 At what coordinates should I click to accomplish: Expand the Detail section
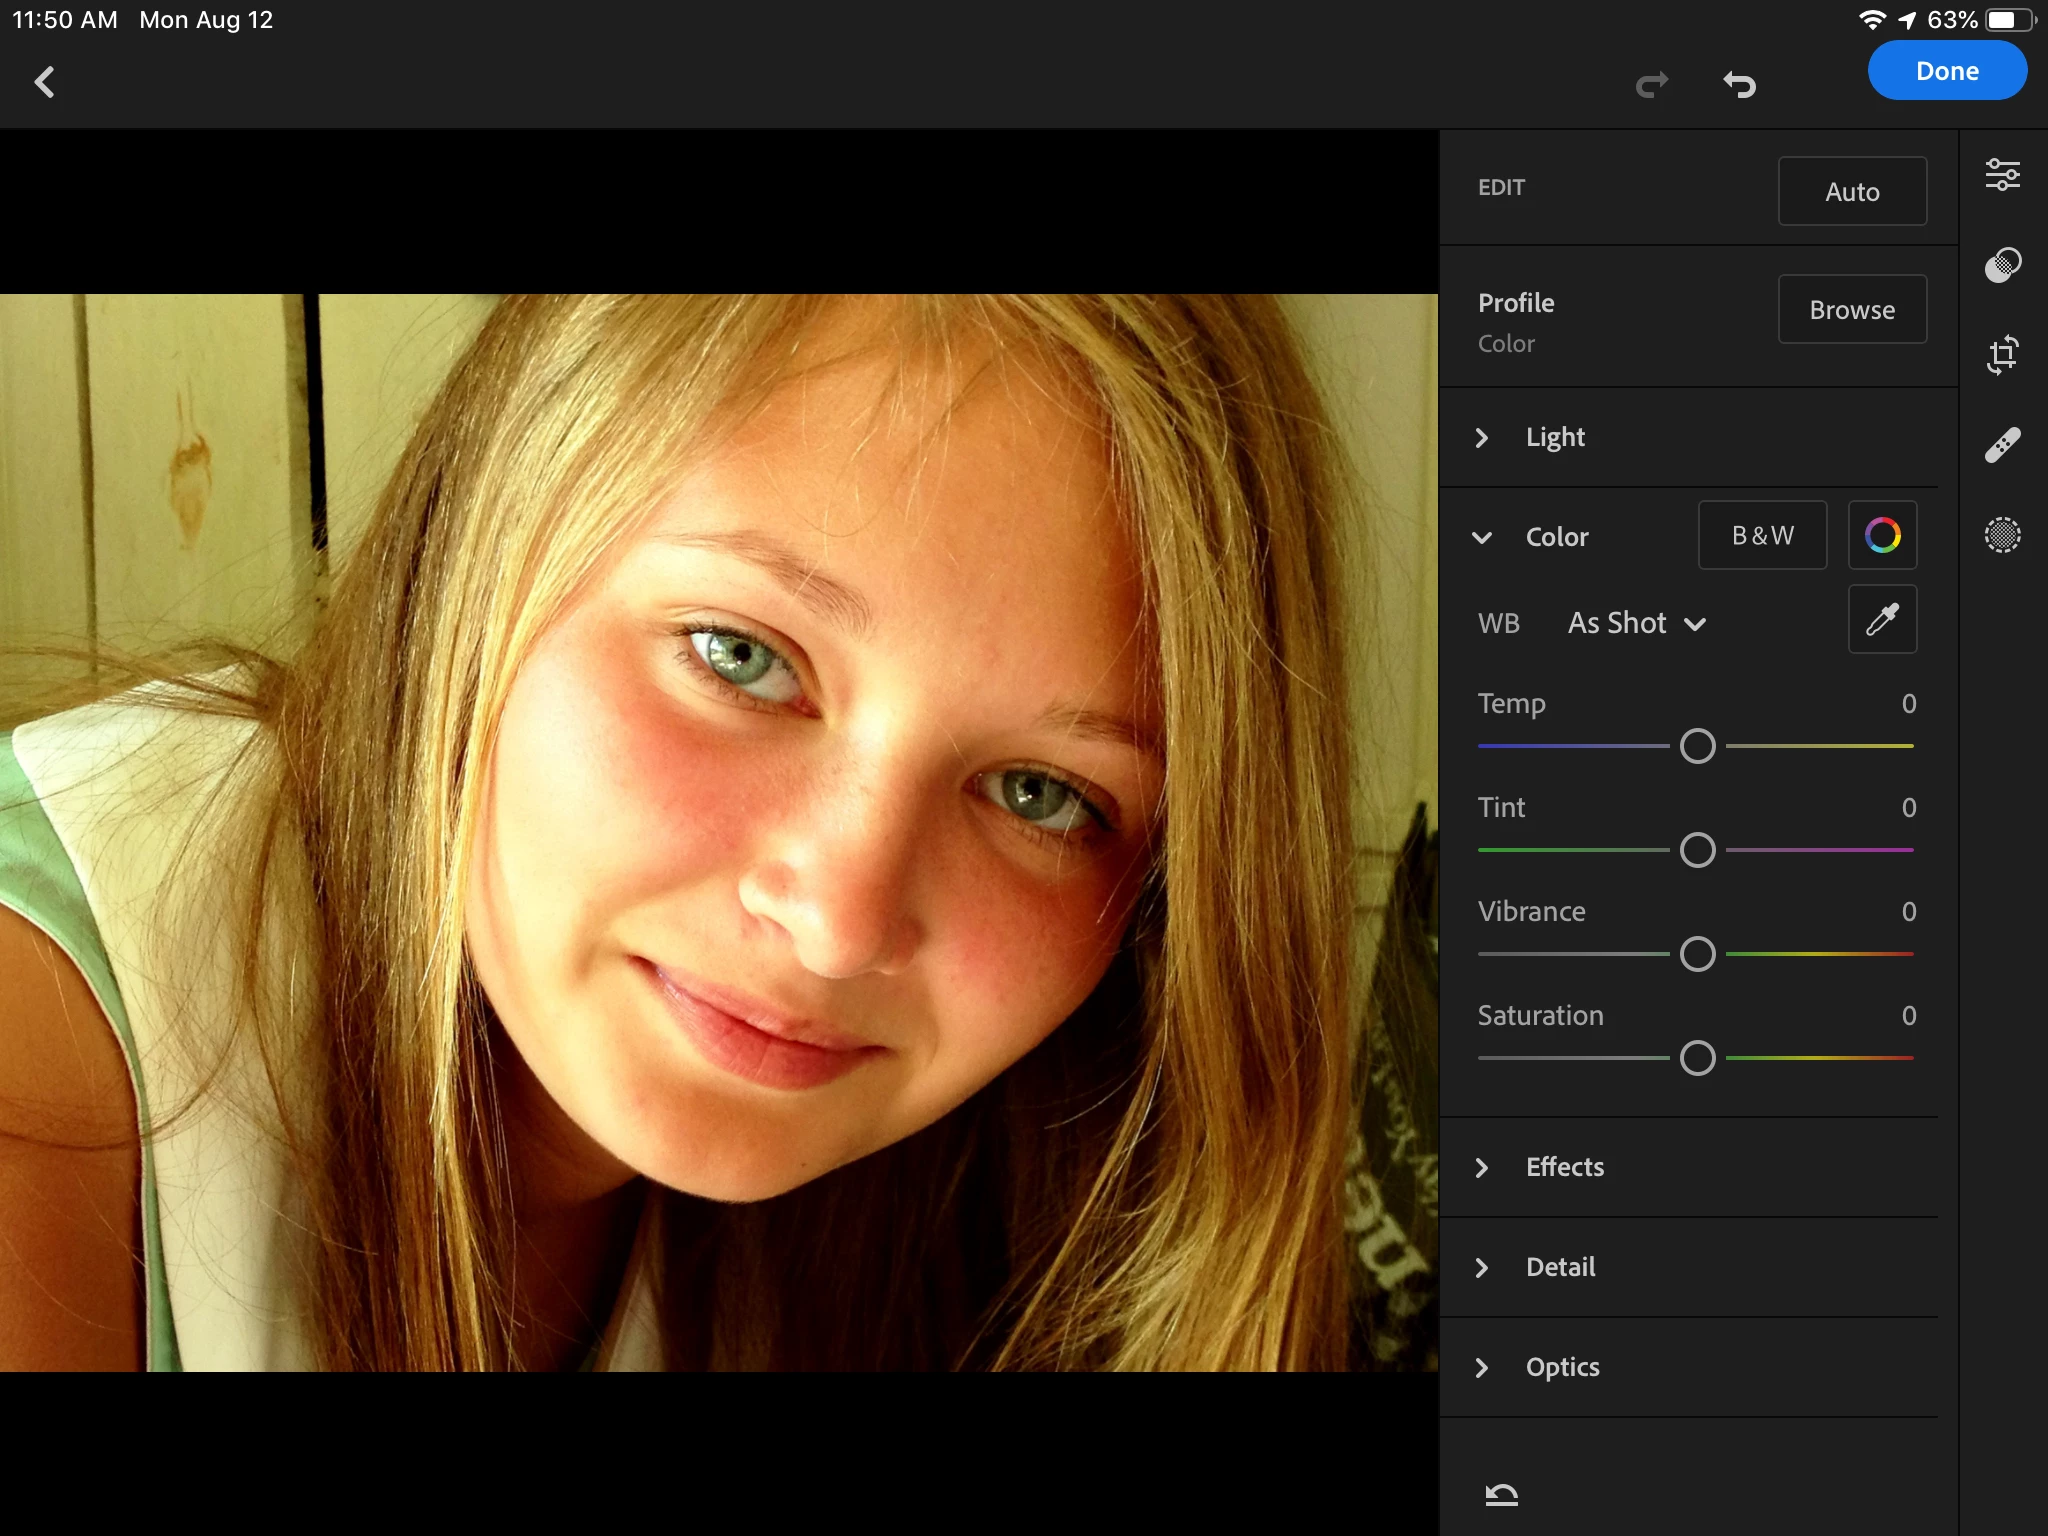1560,1267
